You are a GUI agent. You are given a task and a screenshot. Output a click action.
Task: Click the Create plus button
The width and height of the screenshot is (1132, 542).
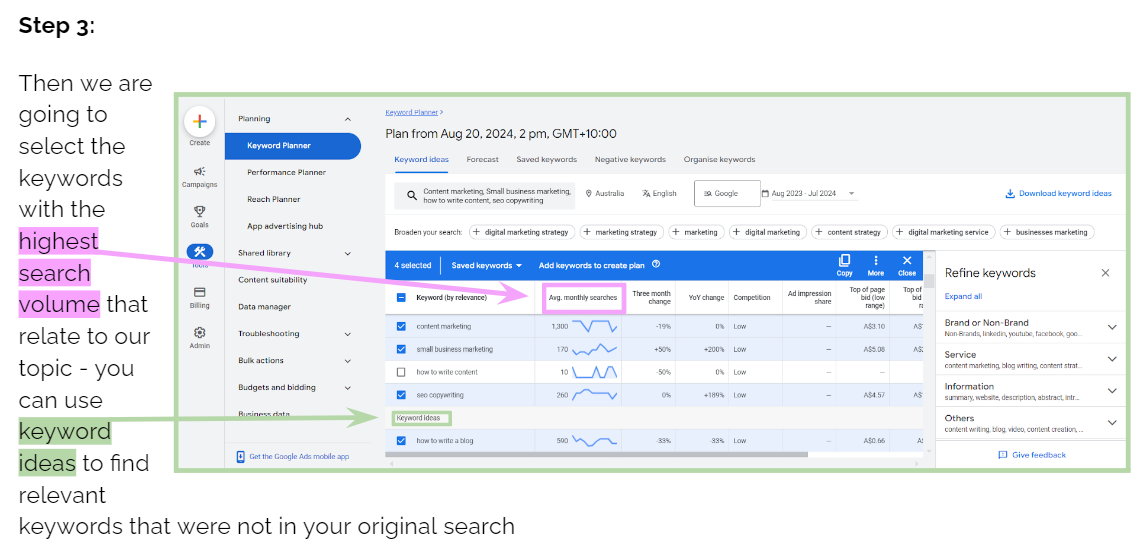pyautogui.click(x=199, y=122)
